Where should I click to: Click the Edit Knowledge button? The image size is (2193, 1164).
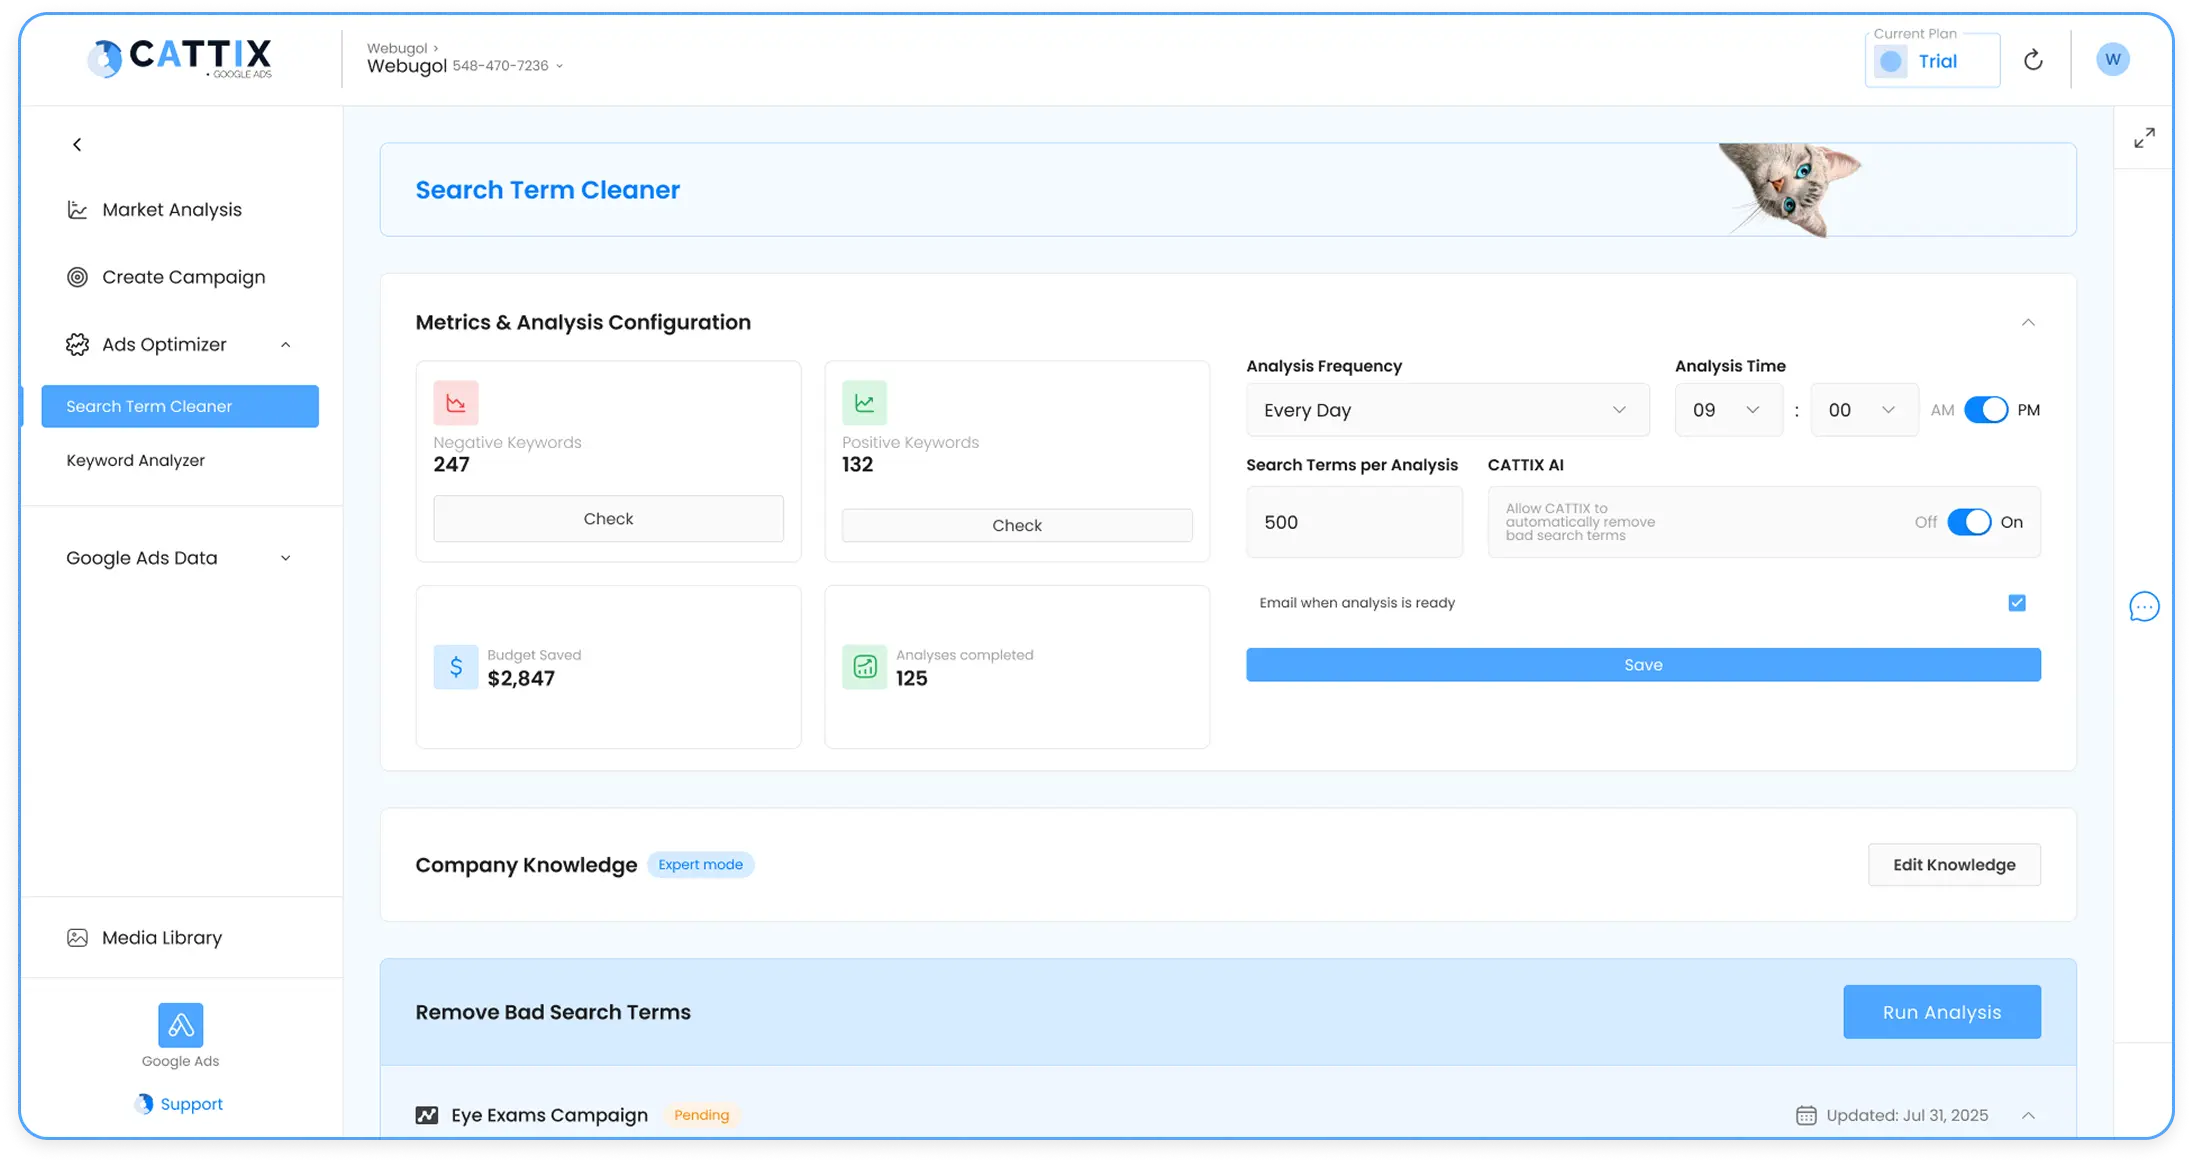click(1954, 864)
